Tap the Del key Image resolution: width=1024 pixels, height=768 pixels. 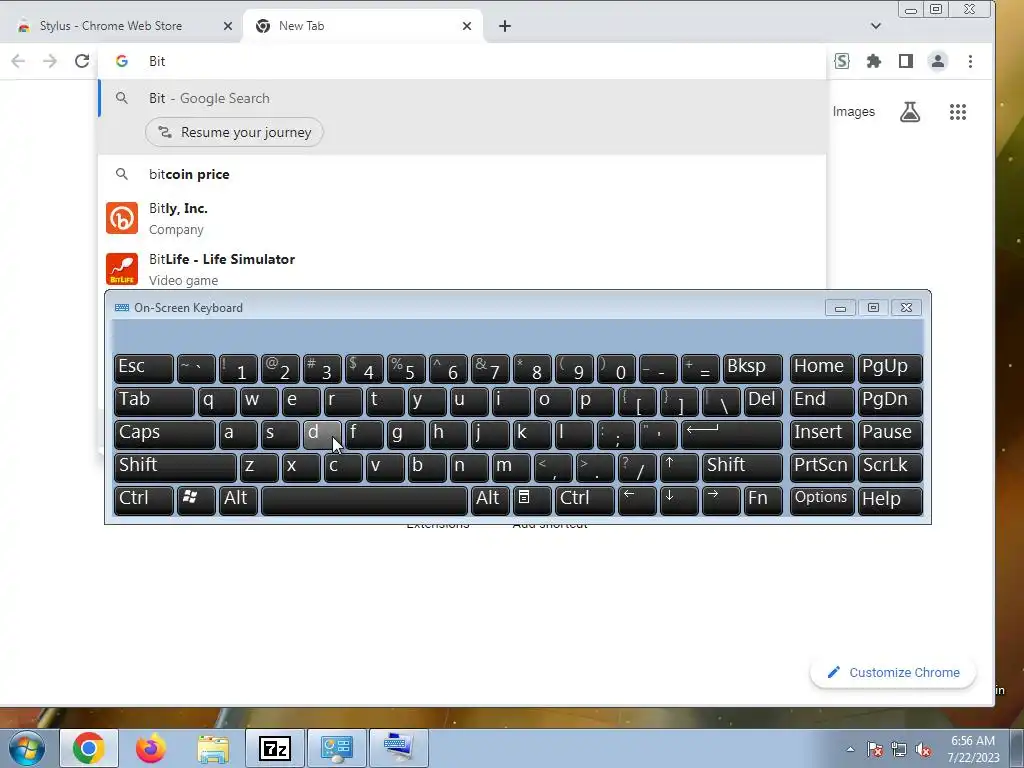pyautogui.click(x=763, y=402)
